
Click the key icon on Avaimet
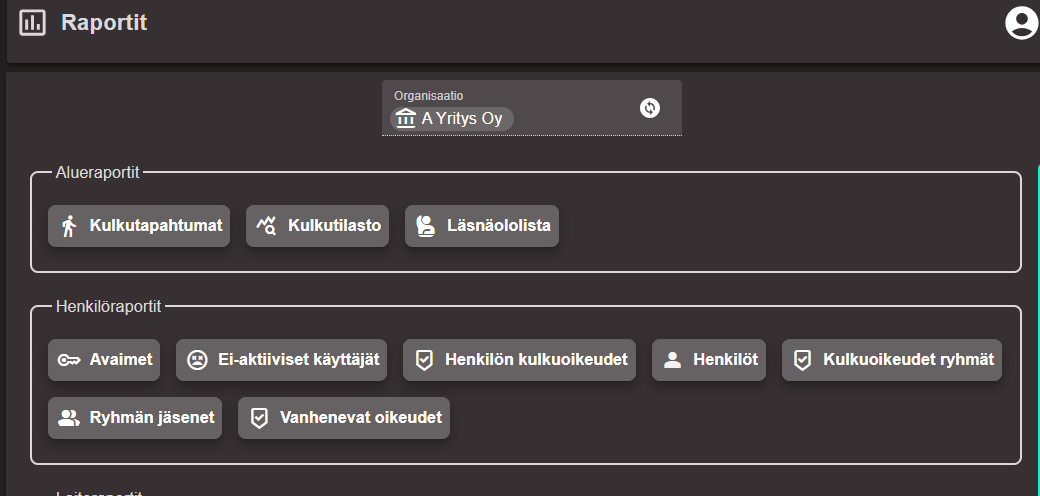point(69,360)
